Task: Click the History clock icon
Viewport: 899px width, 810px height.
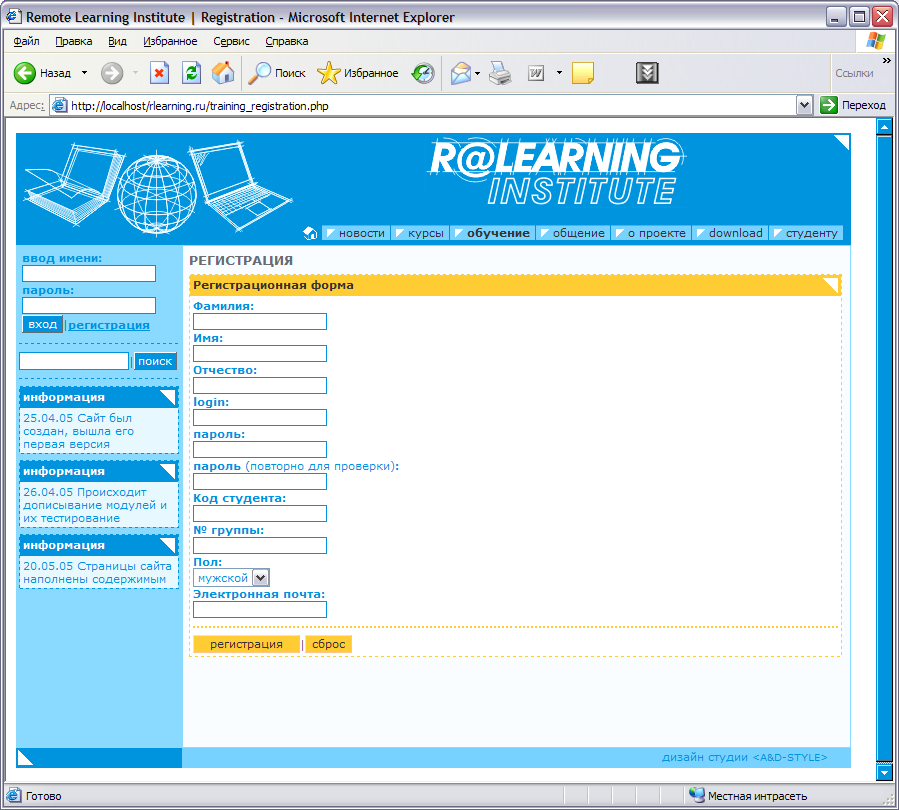Action: 423,73
